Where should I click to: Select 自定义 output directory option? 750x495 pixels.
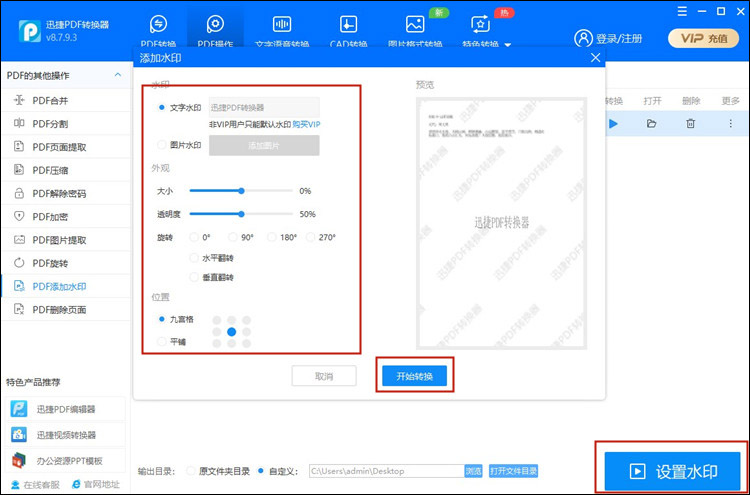pyautogui.click(x=261, y=471)
